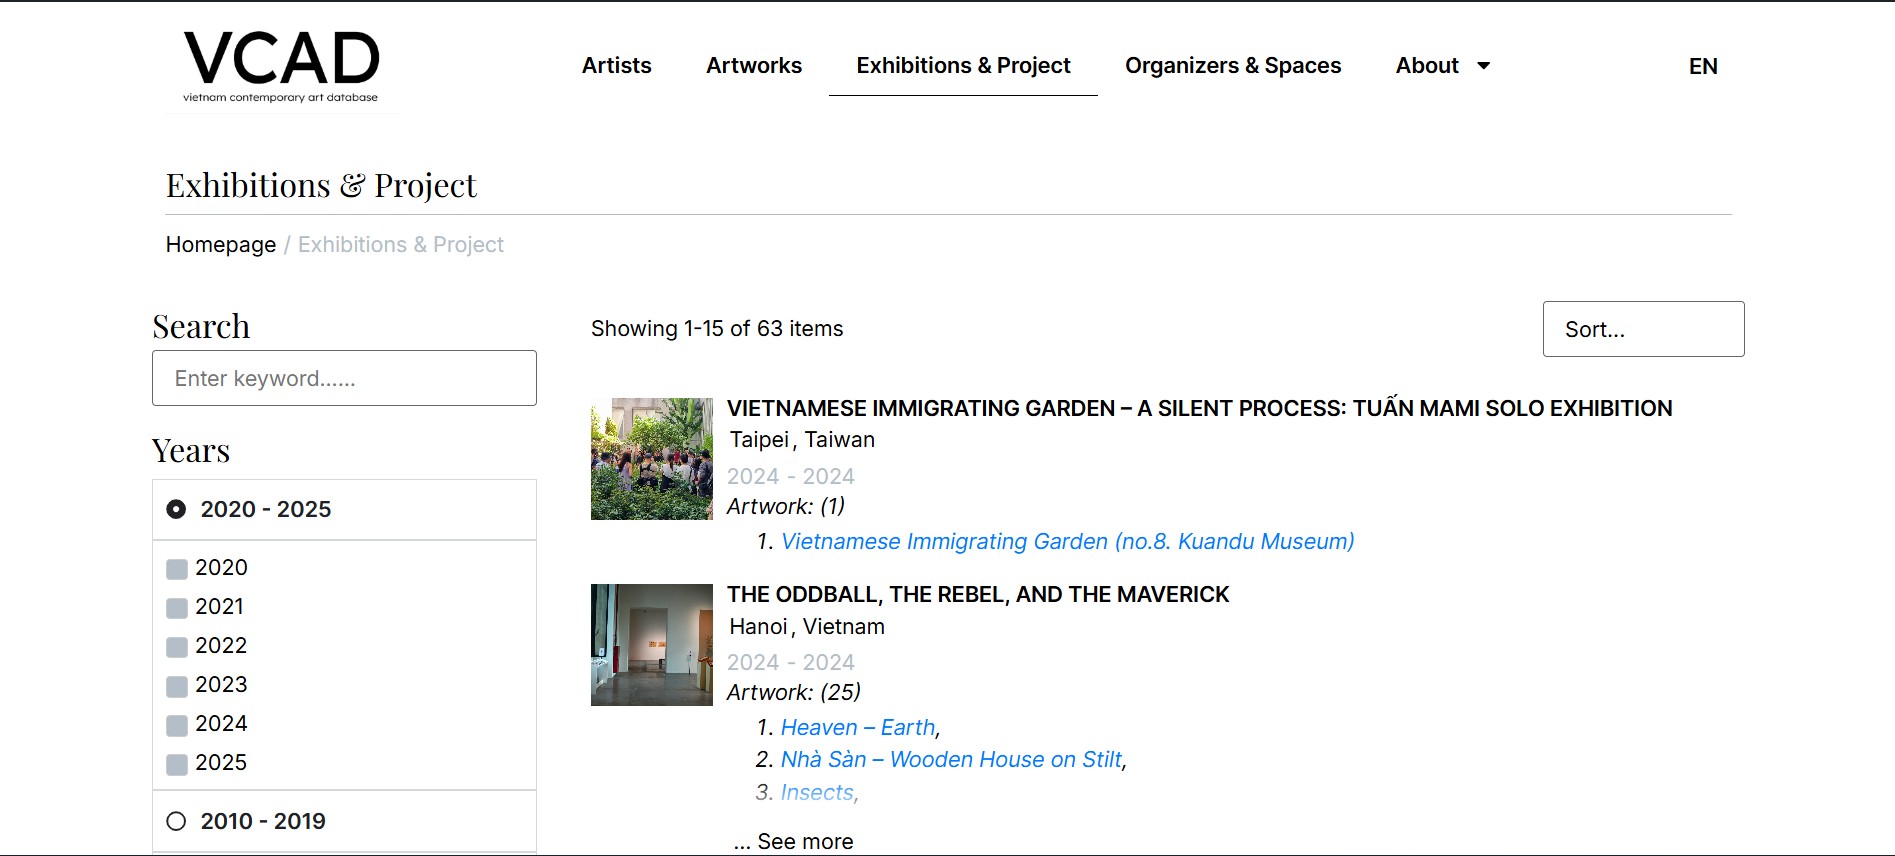Open Heaven – Earth artwork link
Screen dimensions: 1895x856
tap(857, 727)
